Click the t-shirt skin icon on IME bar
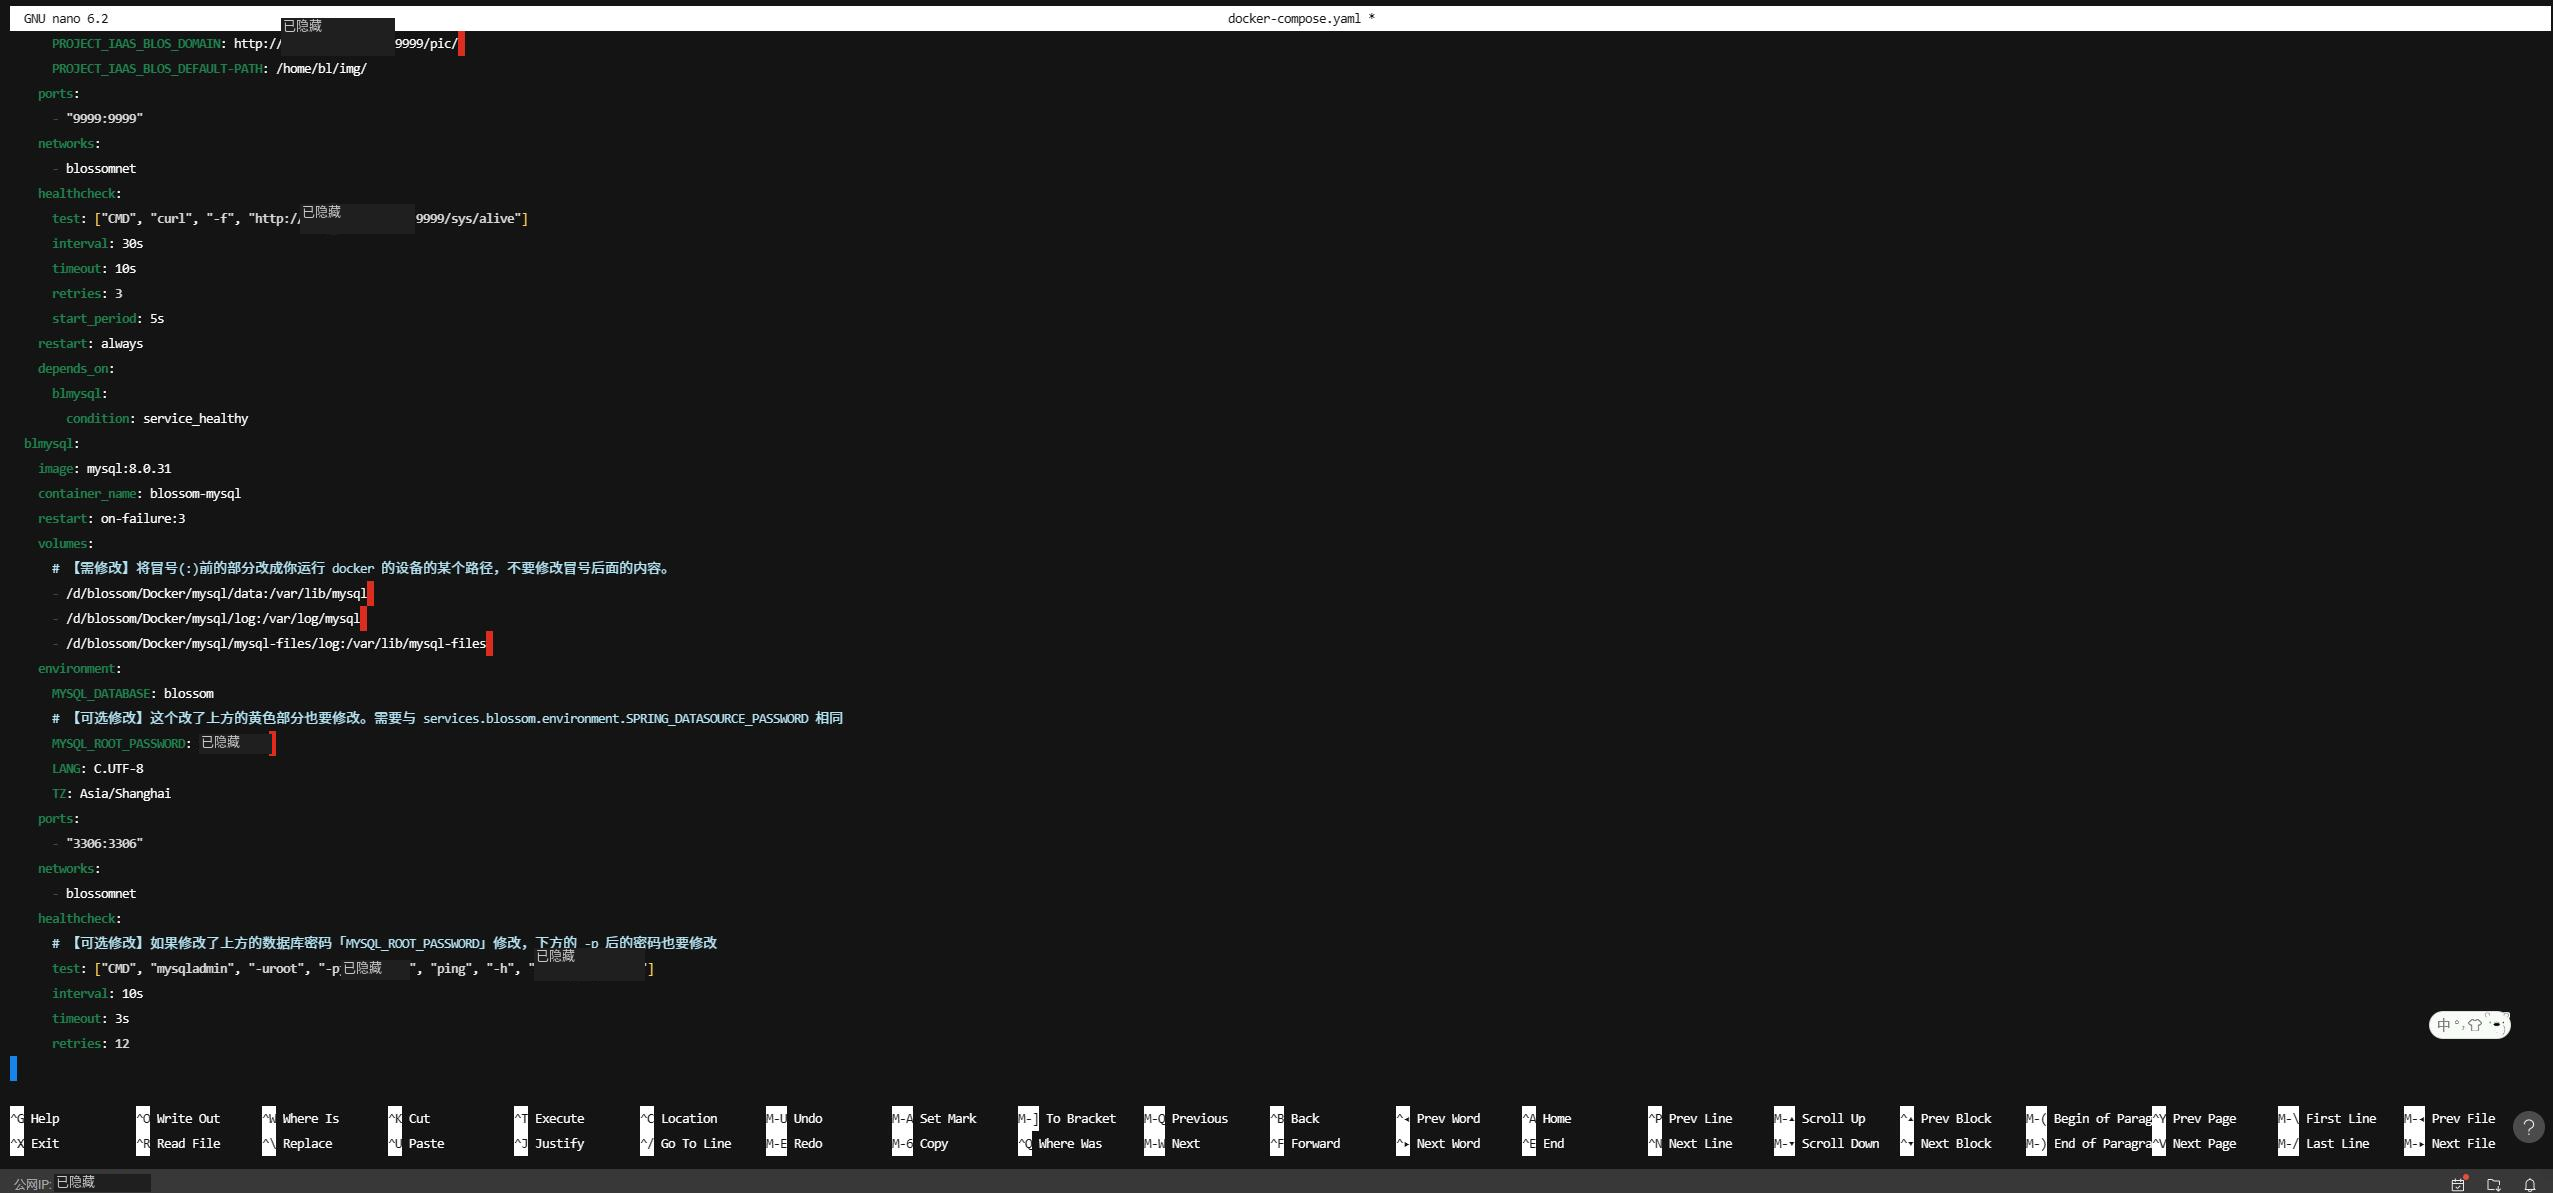 click(x=2475, y=1024)
